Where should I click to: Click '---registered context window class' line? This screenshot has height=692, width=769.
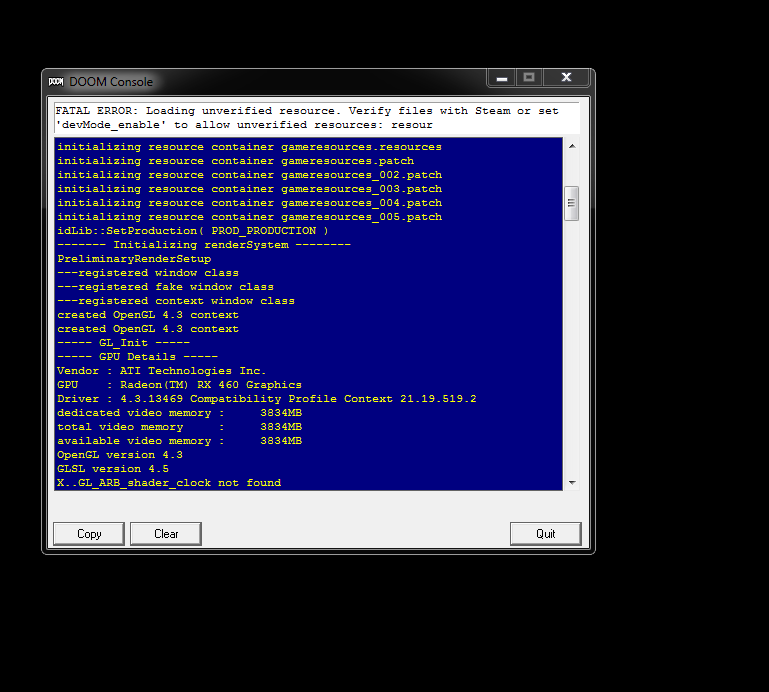pos(176,301)
